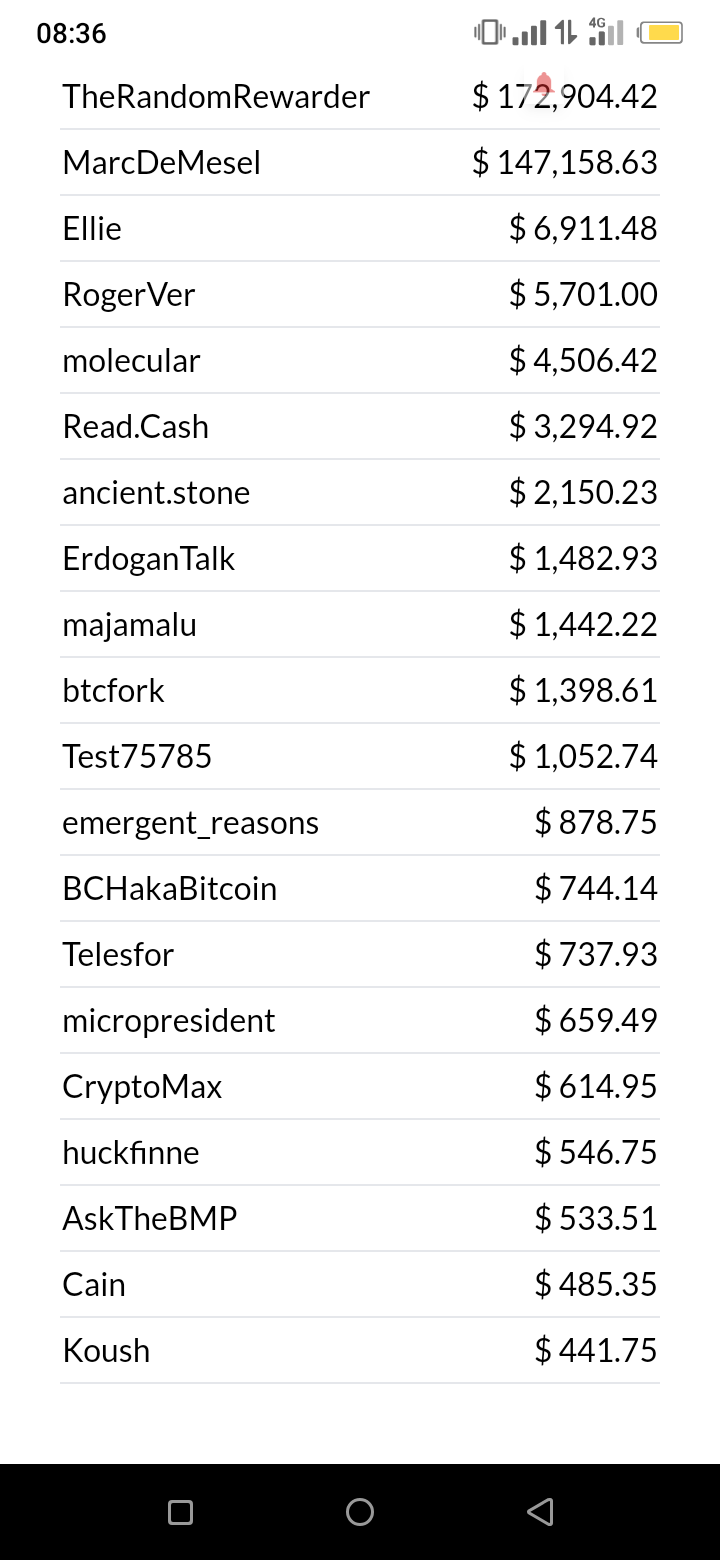Image resolution: width=720 pixels, height=1560 pixels.
Task: Open RogerVer profile link
Action: (128, 295)
